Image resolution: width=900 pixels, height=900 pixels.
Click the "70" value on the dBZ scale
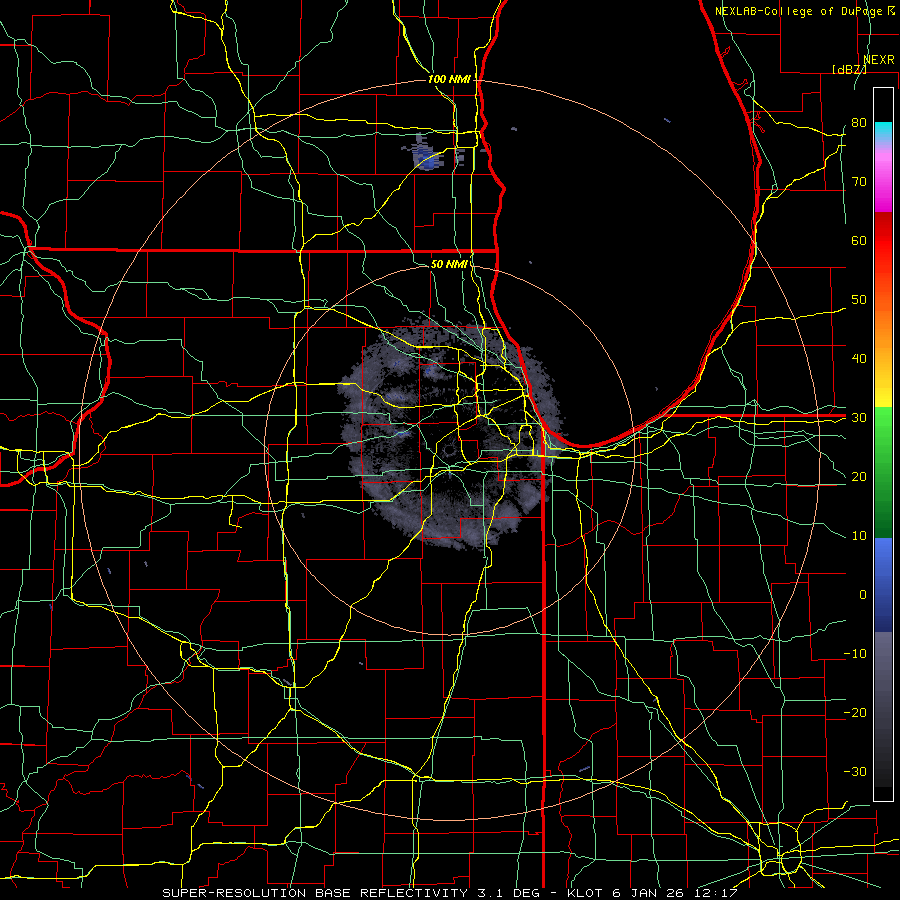coord(859,181)
